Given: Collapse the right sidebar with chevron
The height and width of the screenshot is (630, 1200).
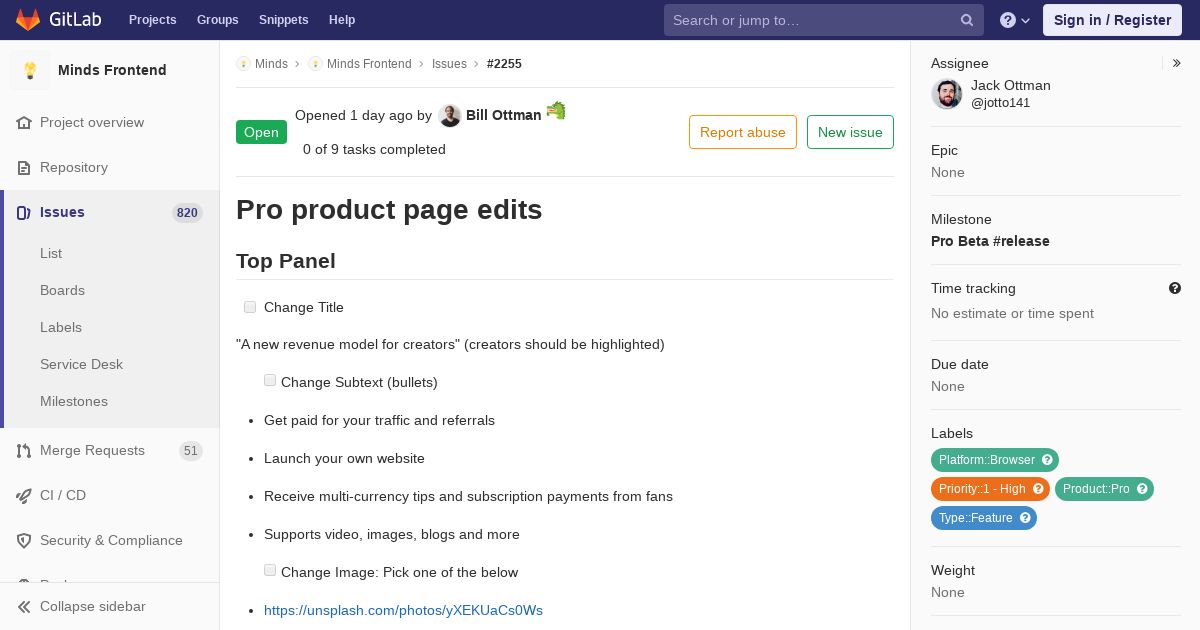Looking at the screenshot, I should tap(1177, 63).
